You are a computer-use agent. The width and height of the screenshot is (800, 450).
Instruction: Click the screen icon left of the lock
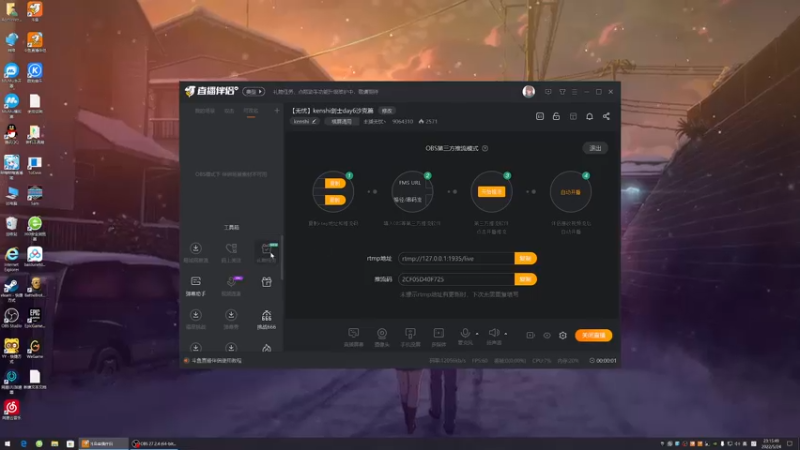point(540,116)
